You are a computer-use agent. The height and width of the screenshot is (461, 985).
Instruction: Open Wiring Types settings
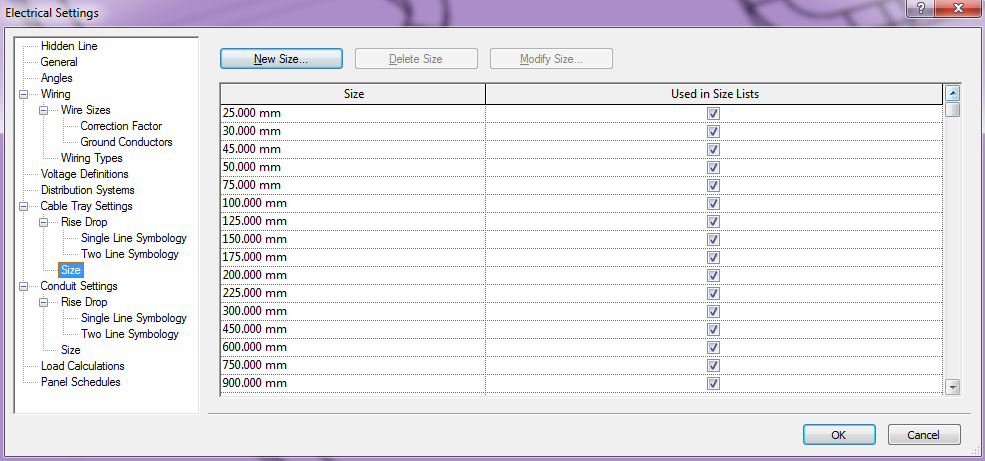[92, 158]
